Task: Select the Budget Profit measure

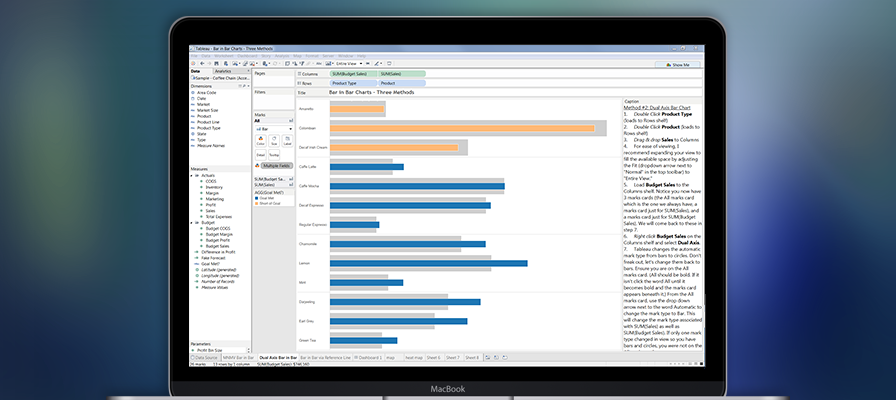Action: 218,240
